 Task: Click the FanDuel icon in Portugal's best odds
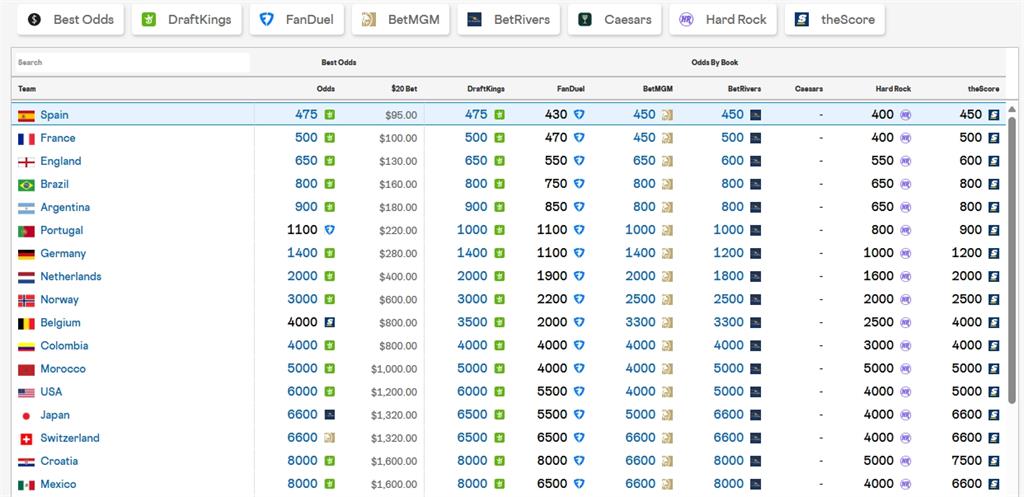click(x=330, y=230)
